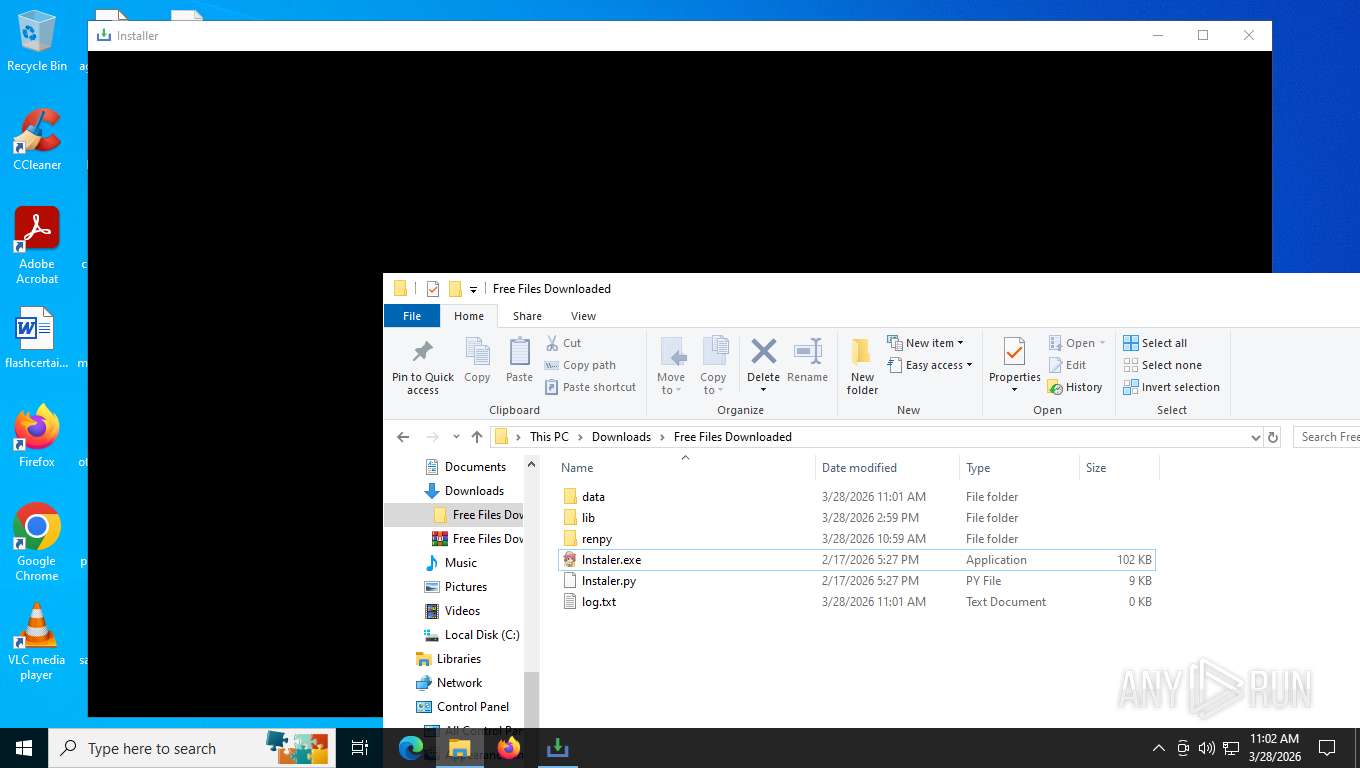Click the Windows Start button
Screen dimensions: 1360x768
pos(24,748)
